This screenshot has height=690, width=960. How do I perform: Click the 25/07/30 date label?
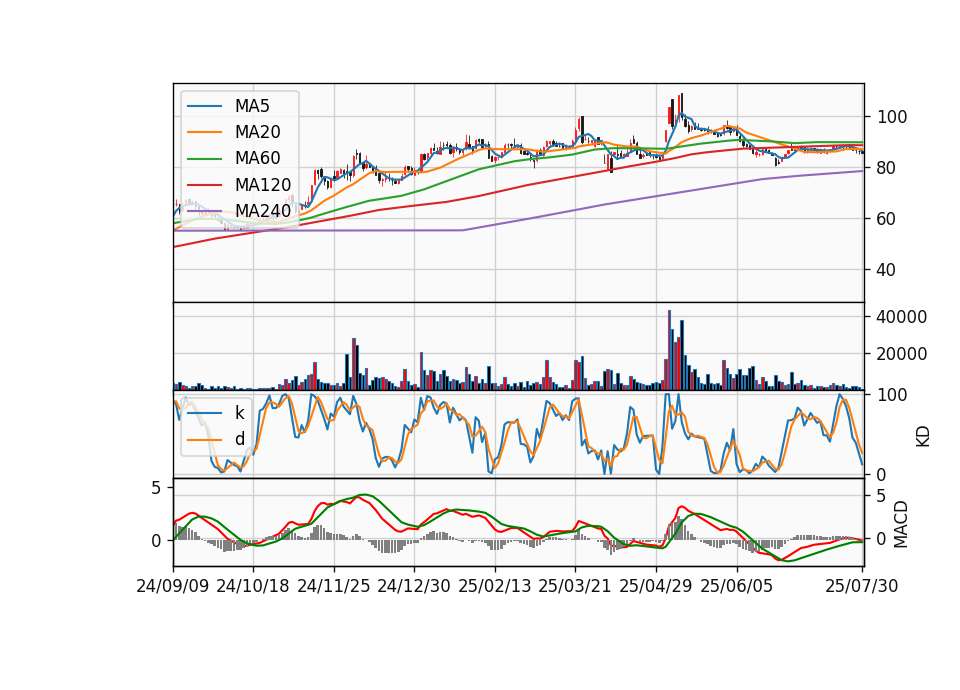[861, 586]
